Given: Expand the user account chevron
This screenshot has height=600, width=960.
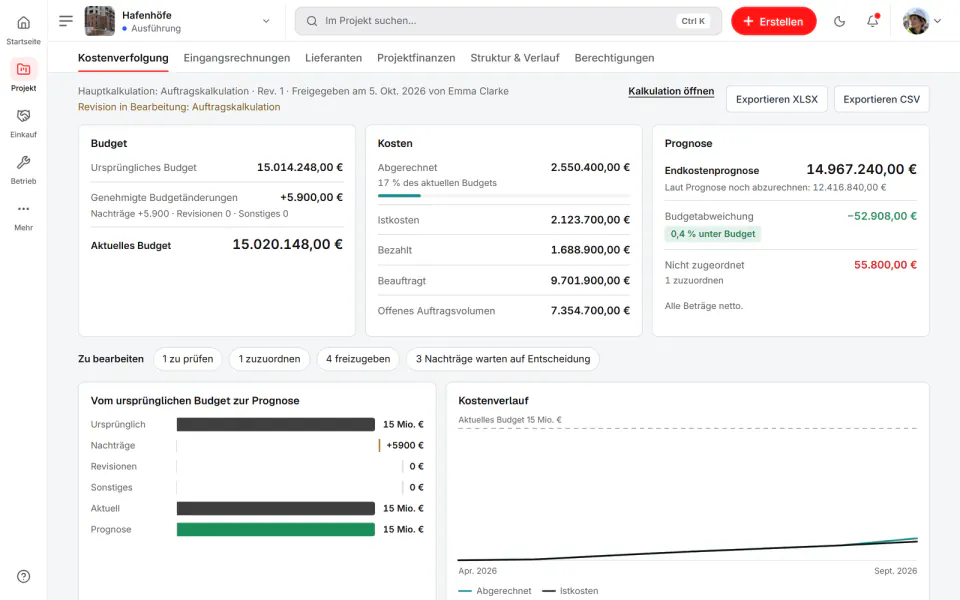Looking at the screenshot, I should (x=937, y=21).
